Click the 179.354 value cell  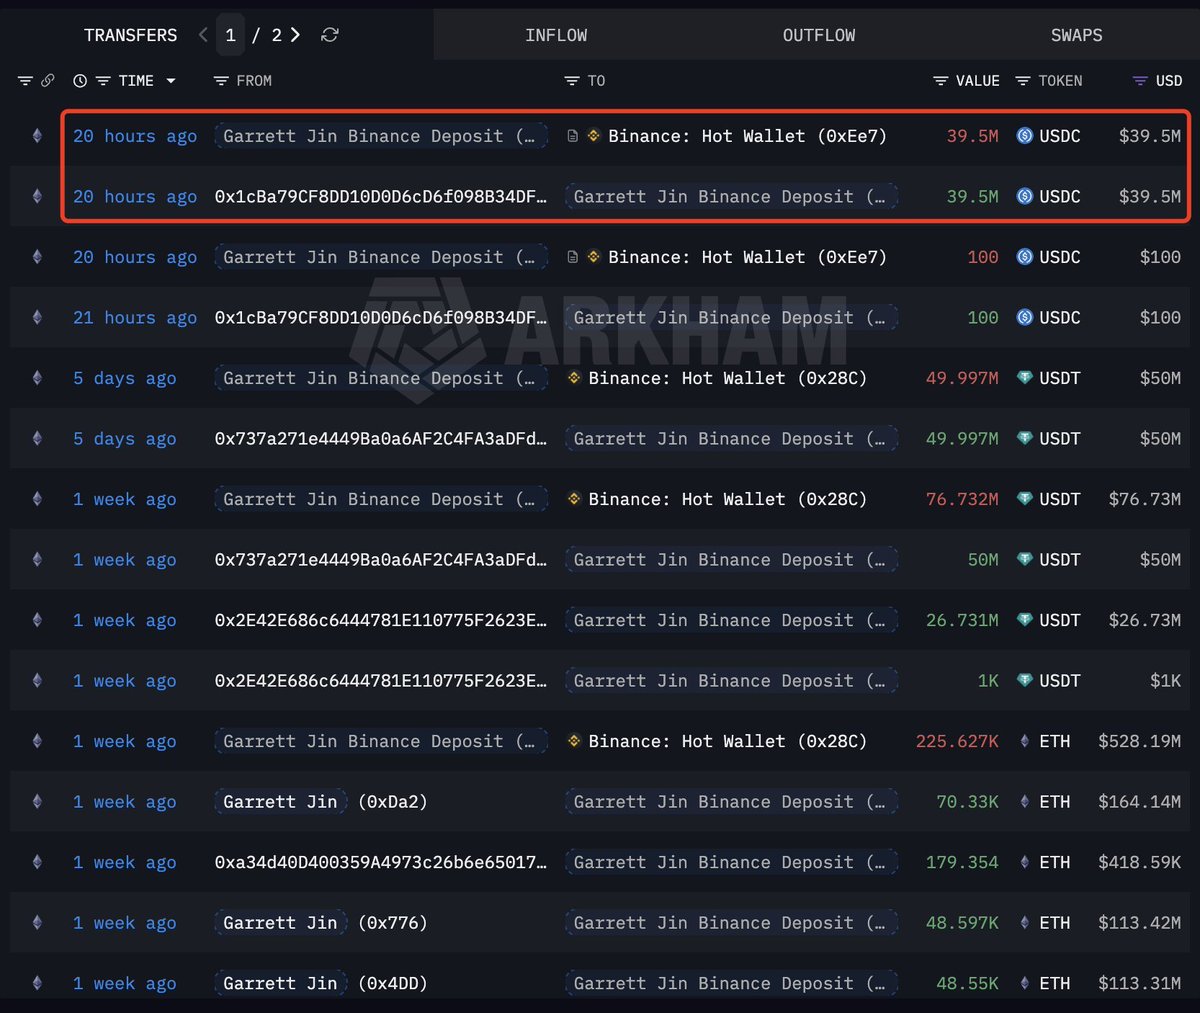point(962,862)
